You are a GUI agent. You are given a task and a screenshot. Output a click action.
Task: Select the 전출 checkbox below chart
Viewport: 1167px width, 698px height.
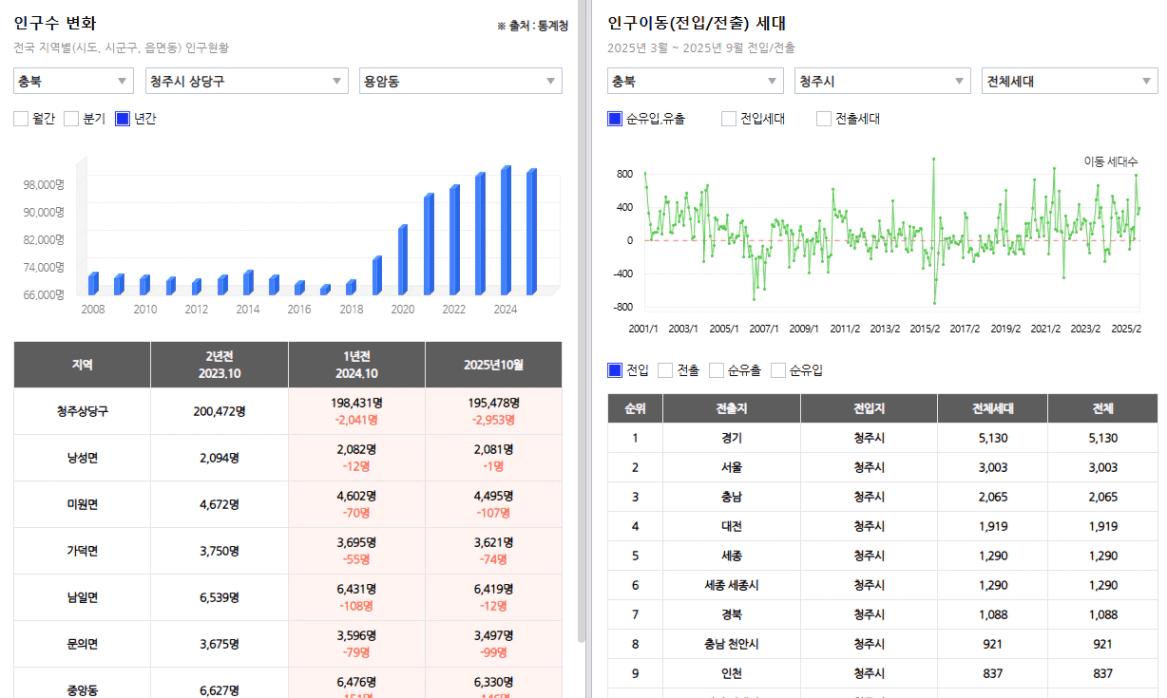tap(665, 371)
